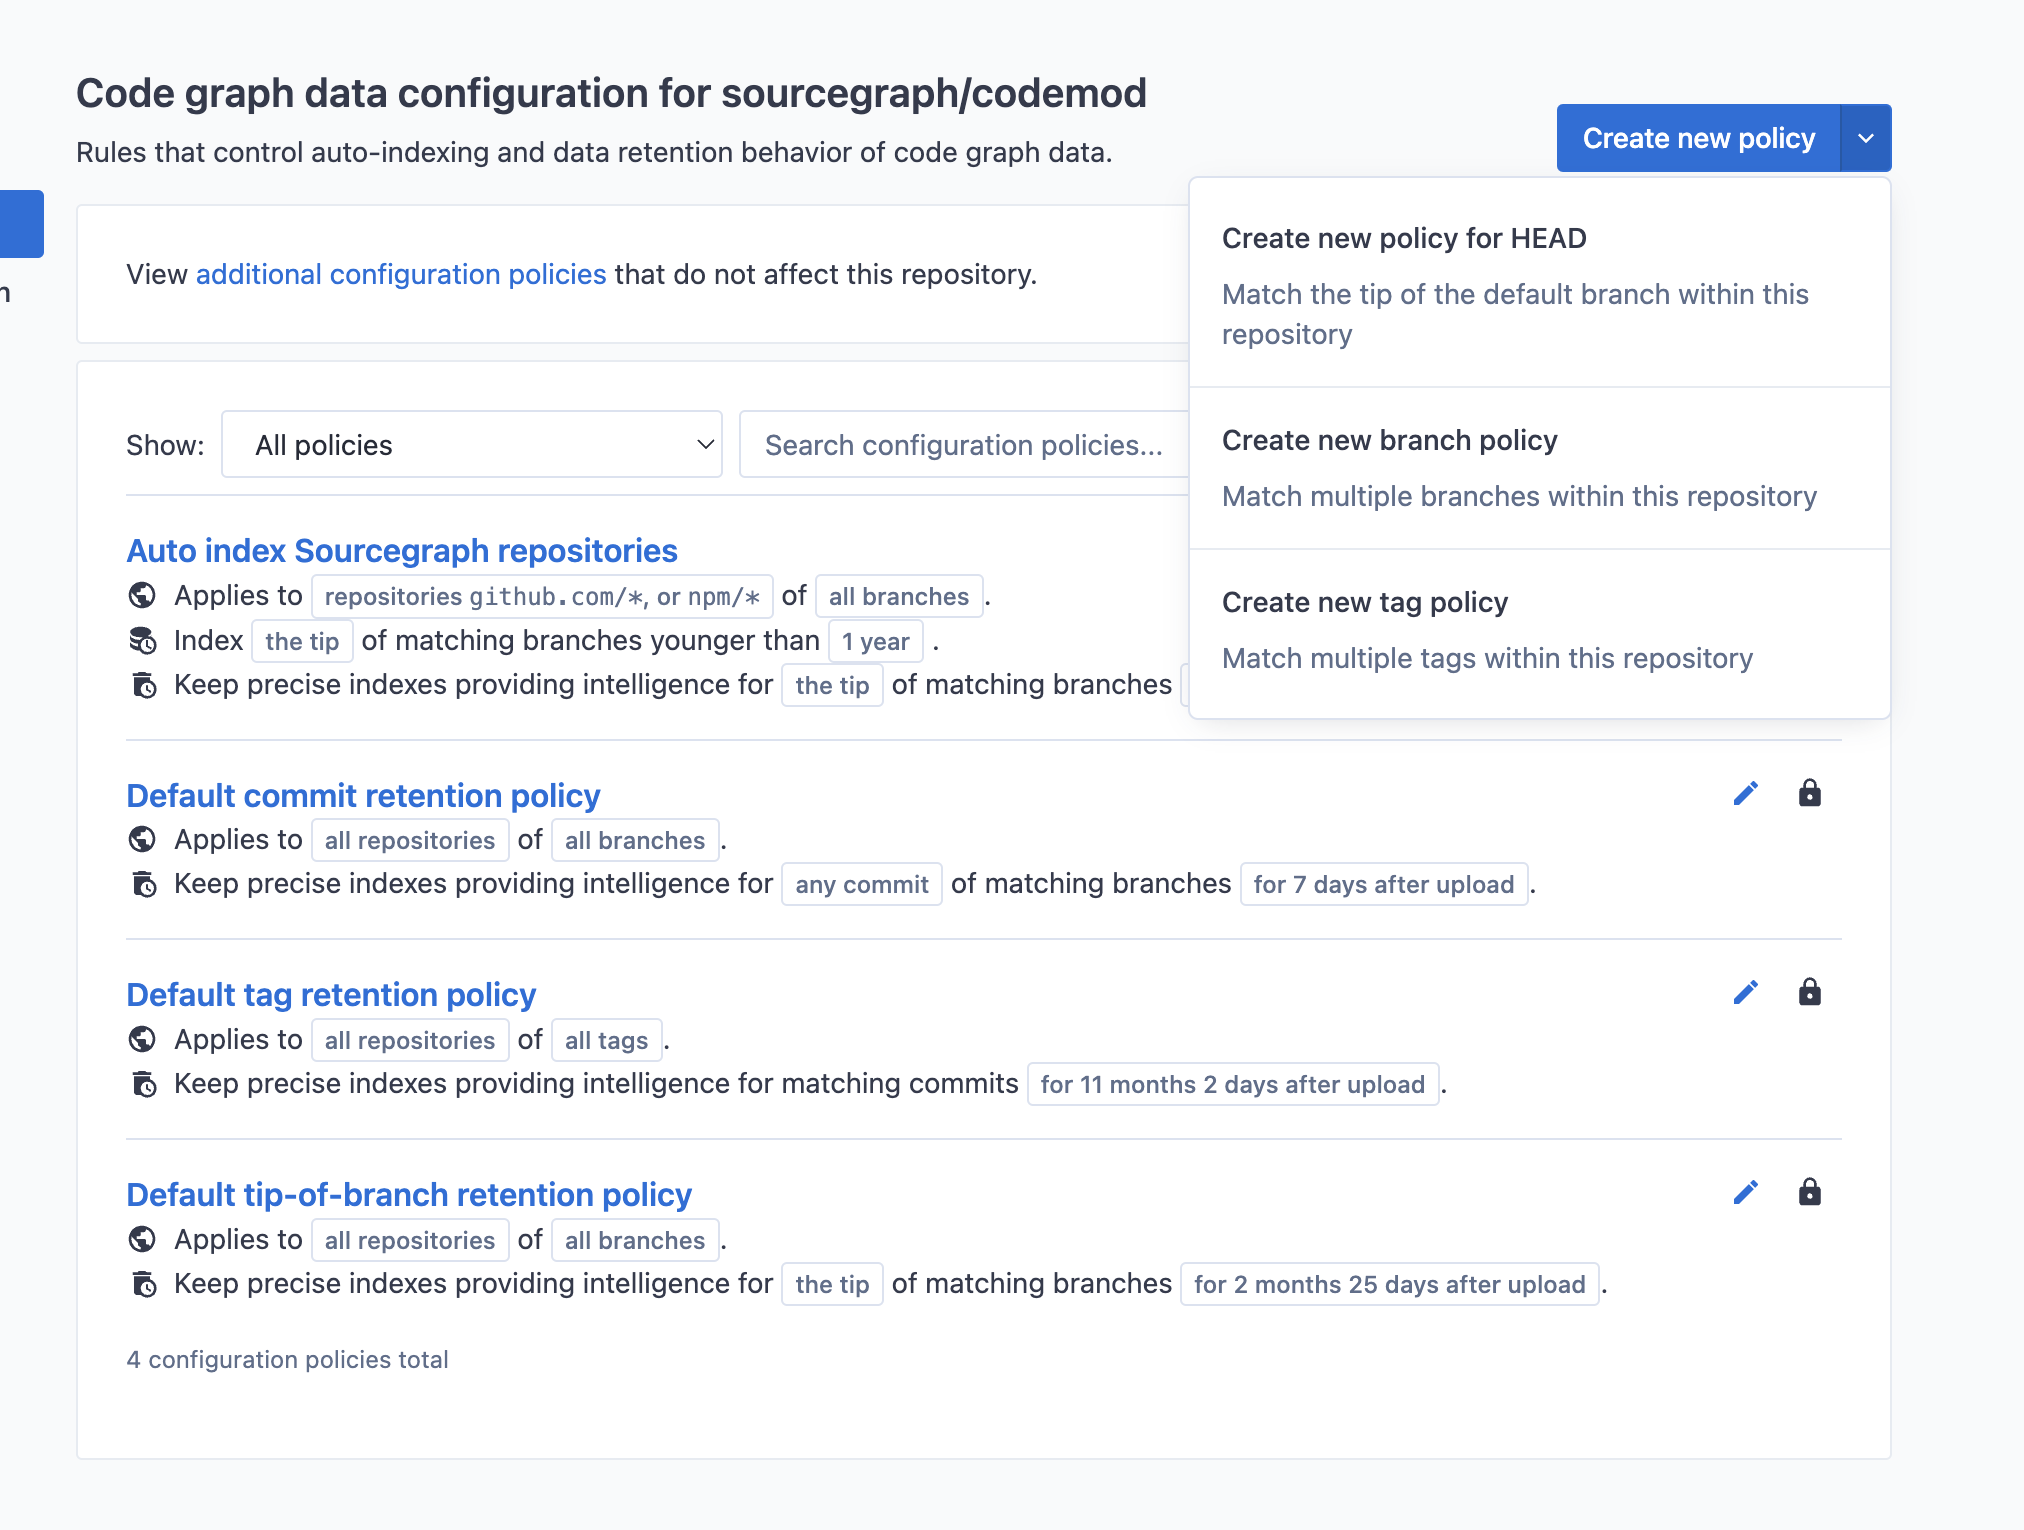Click edit pencil for Default commit retention policy
Screen dimensions: 2024x1530
(1745, 794)
